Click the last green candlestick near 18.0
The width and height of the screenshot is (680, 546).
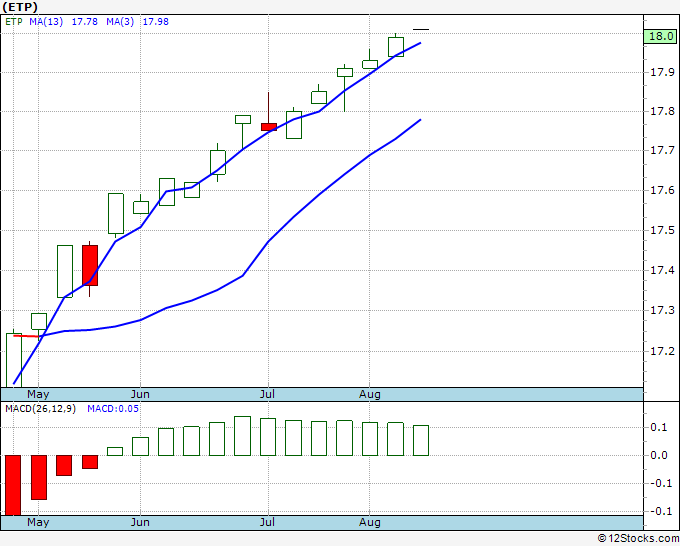(396, 47)
